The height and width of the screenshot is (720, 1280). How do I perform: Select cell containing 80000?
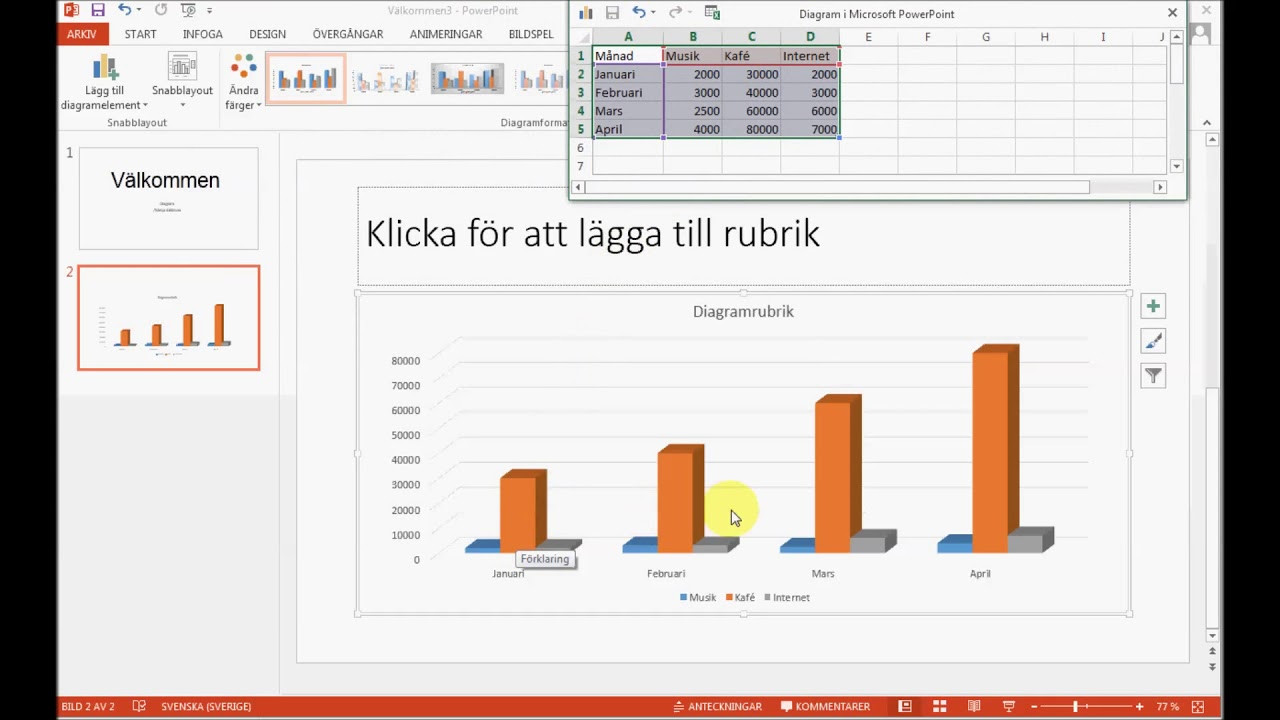(751, 129)
